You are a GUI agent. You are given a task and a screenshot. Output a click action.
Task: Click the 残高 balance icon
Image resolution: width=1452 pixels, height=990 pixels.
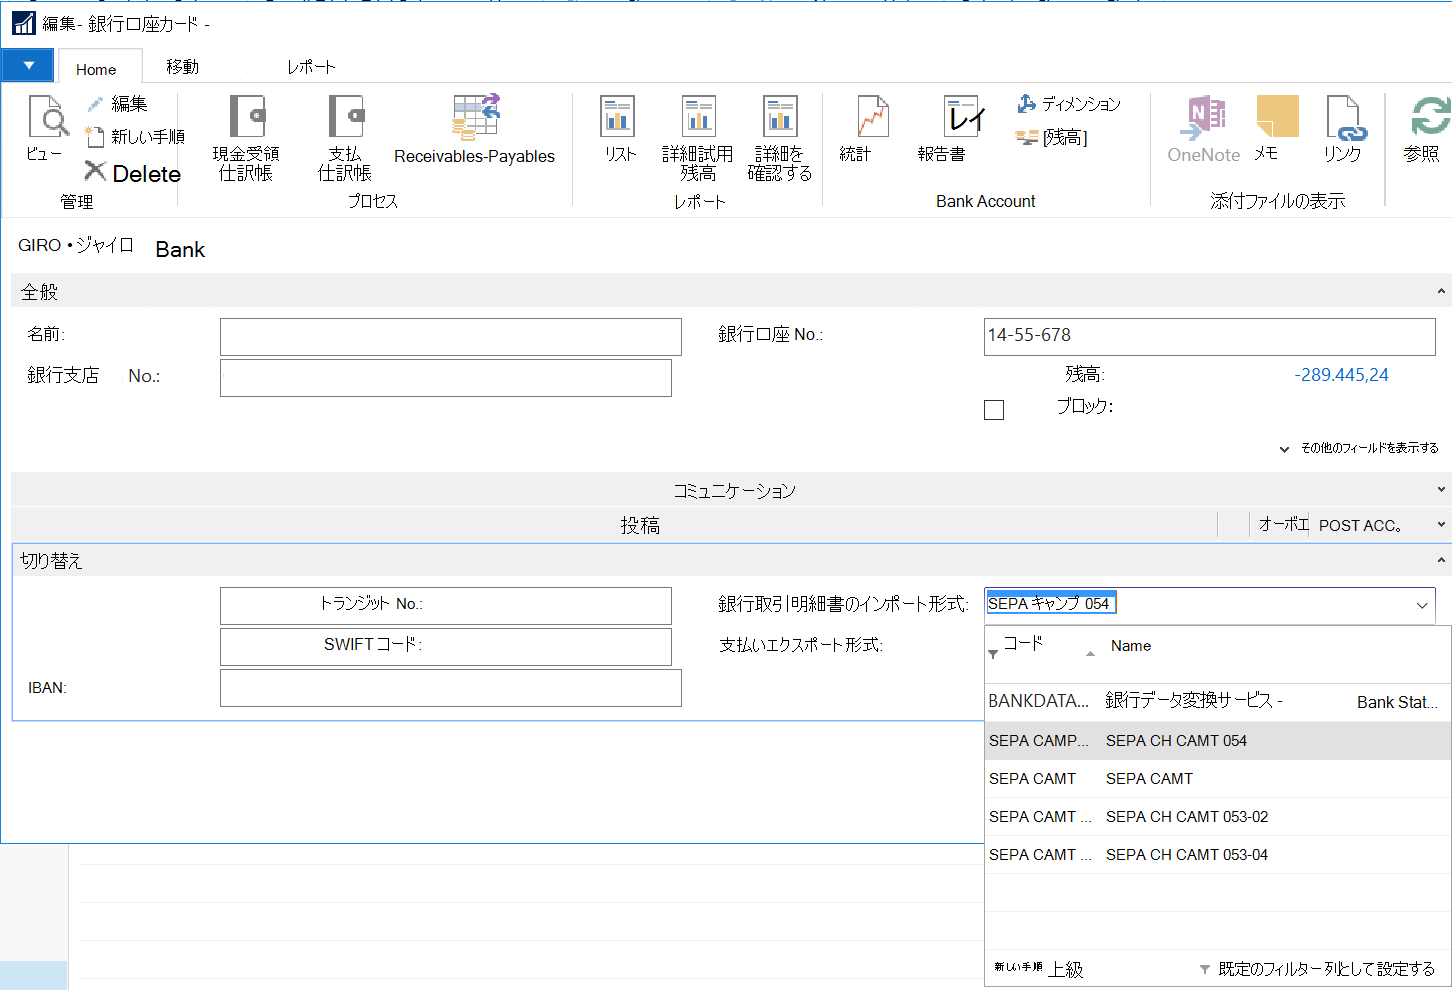click(1027, 137)
